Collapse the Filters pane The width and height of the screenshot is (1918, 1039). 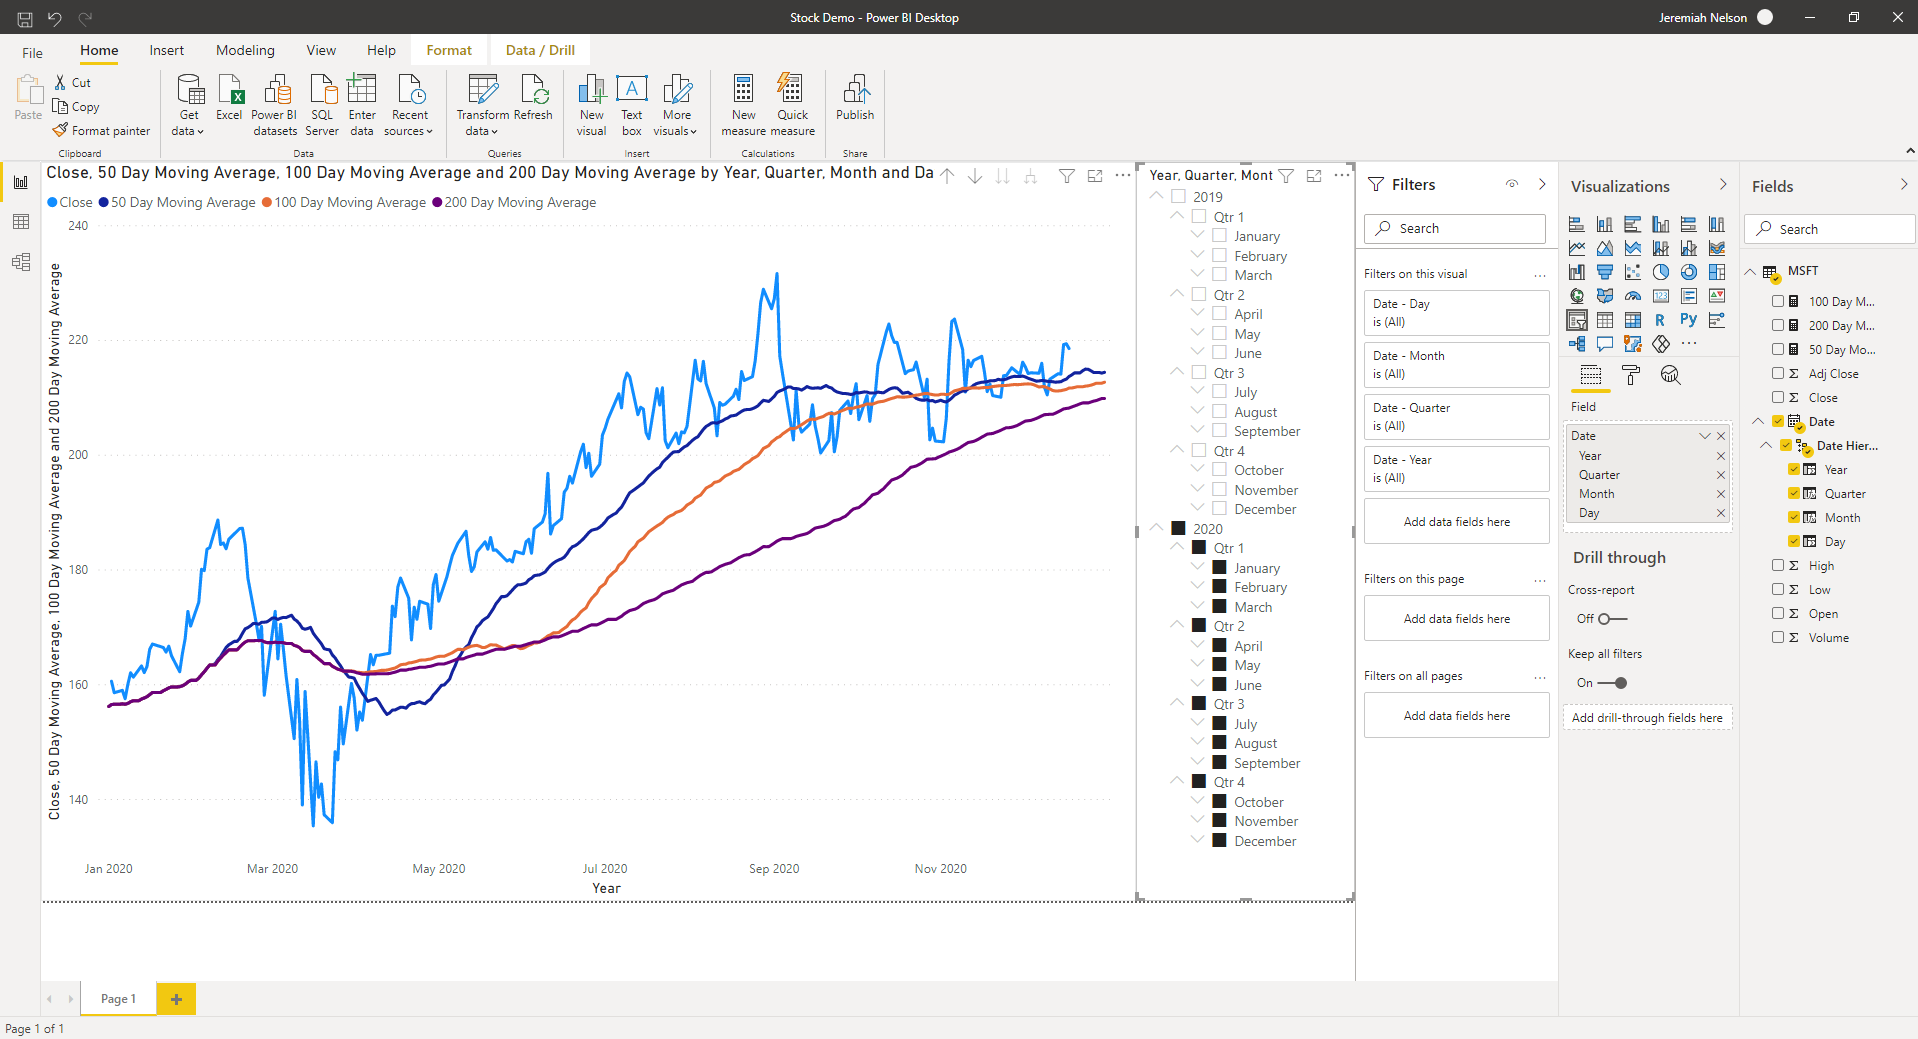point(1542,184)
